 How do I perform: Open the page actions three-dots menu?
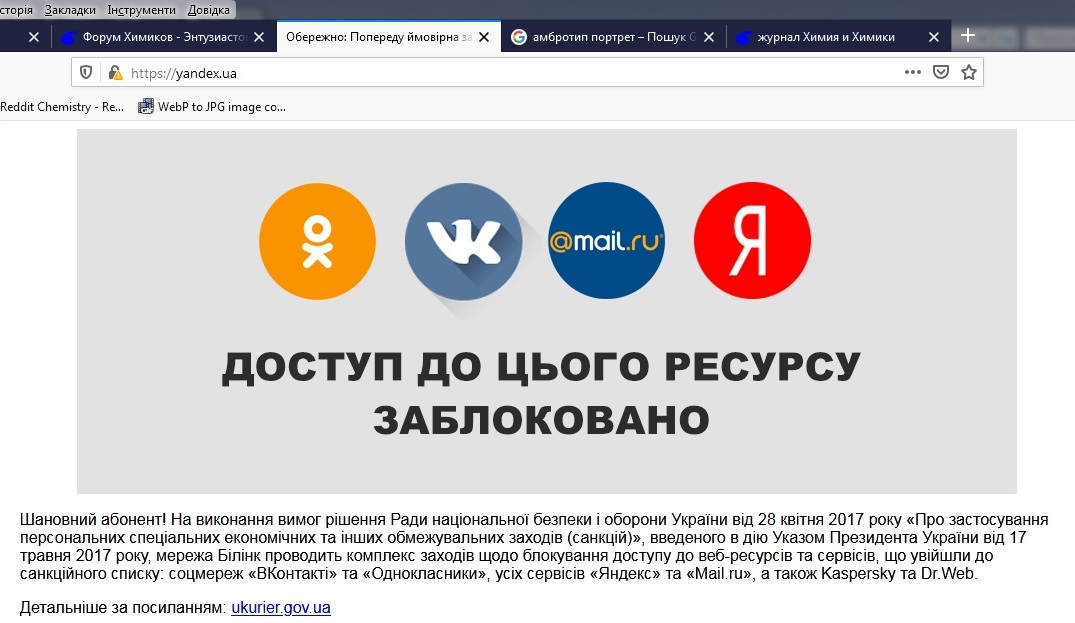tap(912, 72)
